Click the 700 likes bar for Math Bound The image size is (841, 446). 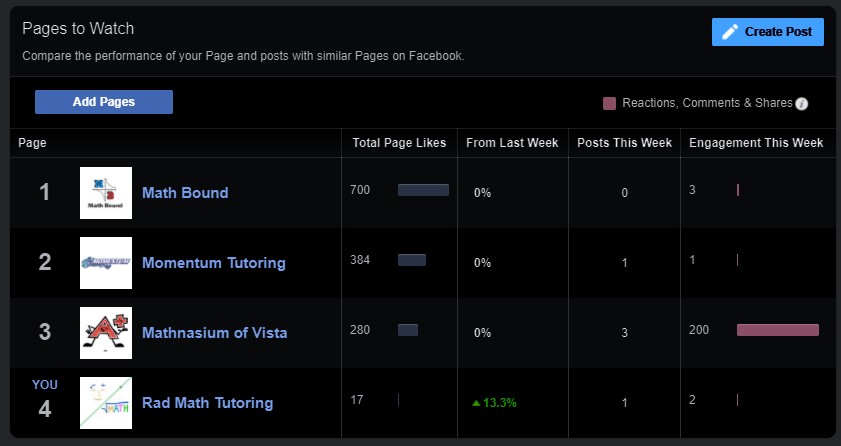pyautogui.click(x=423, y=190)
